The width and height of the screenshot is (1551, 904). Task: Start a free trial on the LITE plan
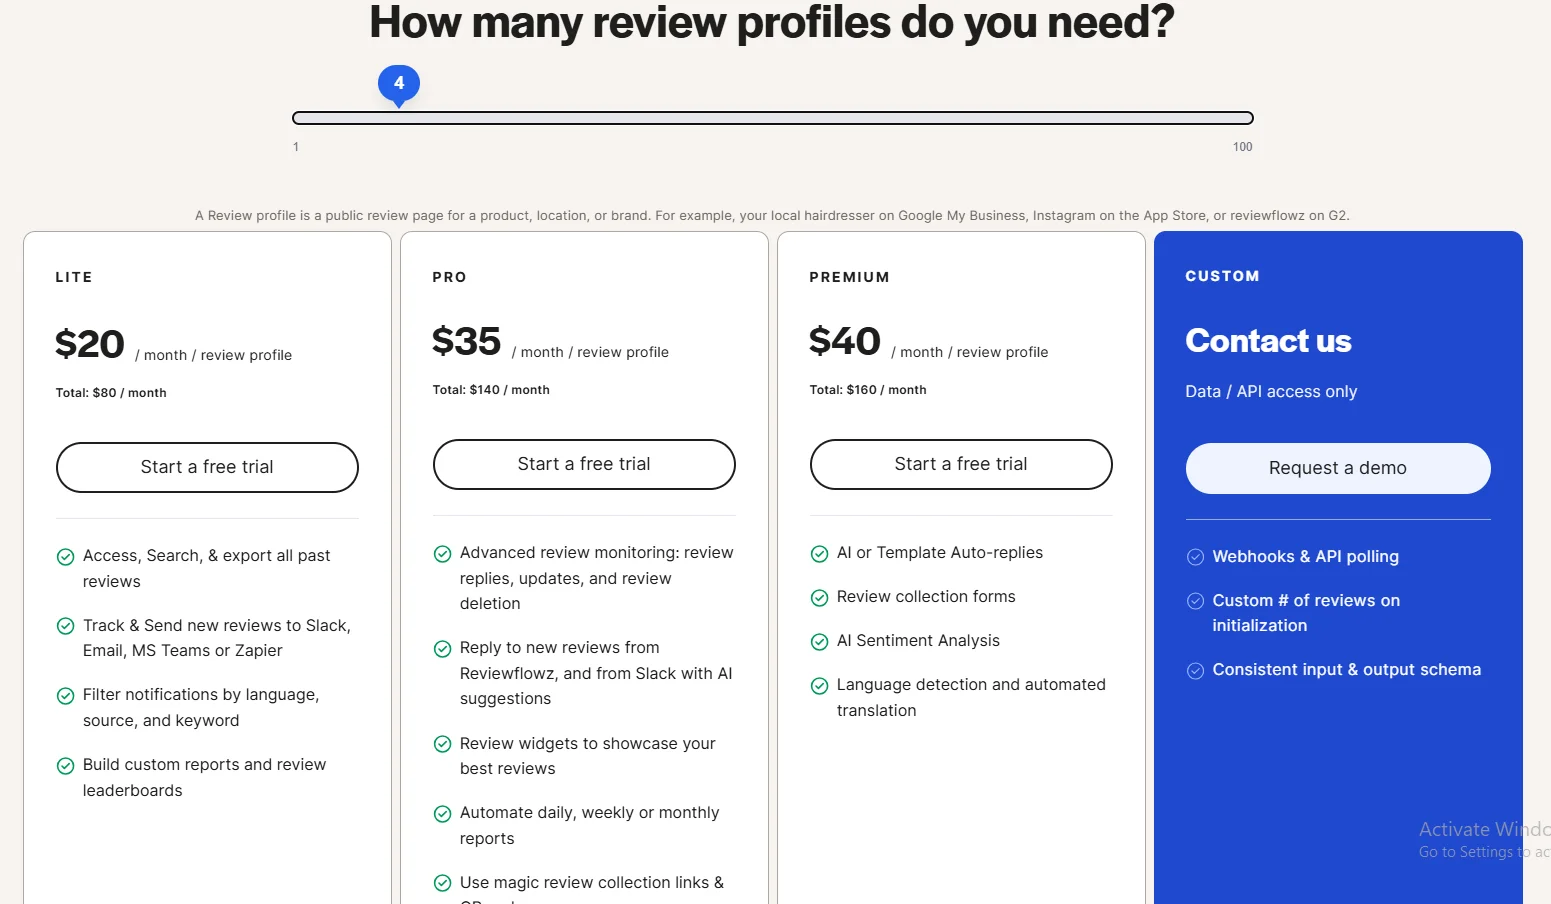[x=206, y=467]
